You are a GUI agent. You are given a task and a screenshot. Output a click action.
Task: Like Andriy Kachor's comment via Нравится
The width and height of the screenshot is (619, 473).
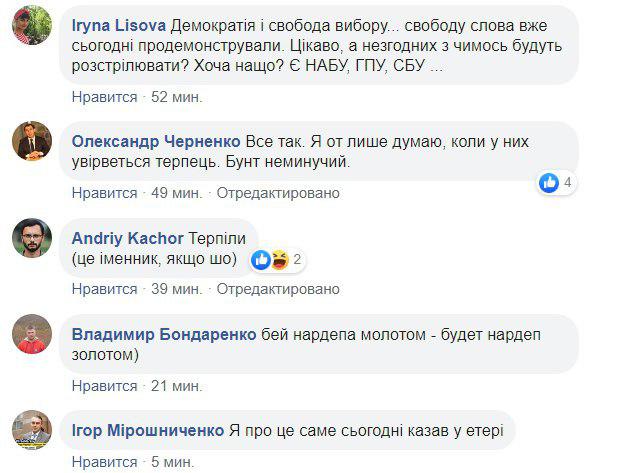click(x=104, y=289)
